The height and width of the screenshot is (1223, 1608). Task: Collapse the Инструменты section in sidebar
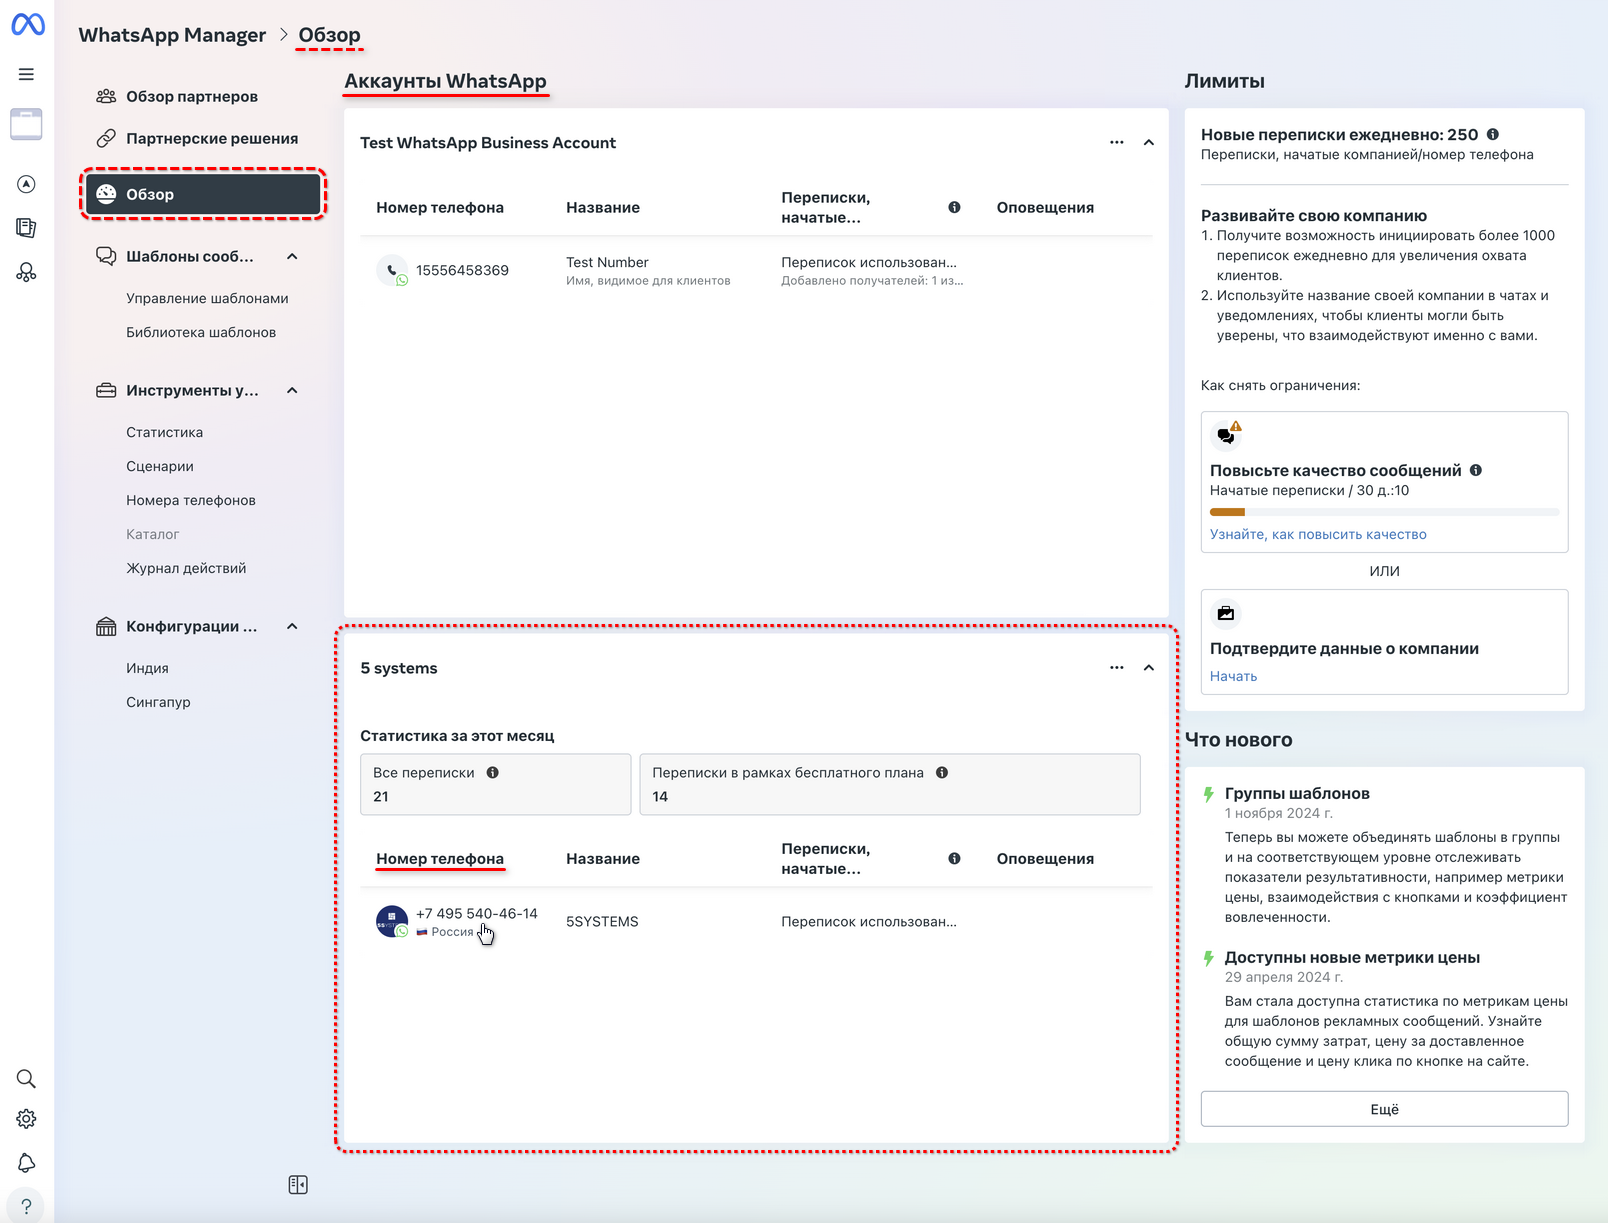(292, 391)
